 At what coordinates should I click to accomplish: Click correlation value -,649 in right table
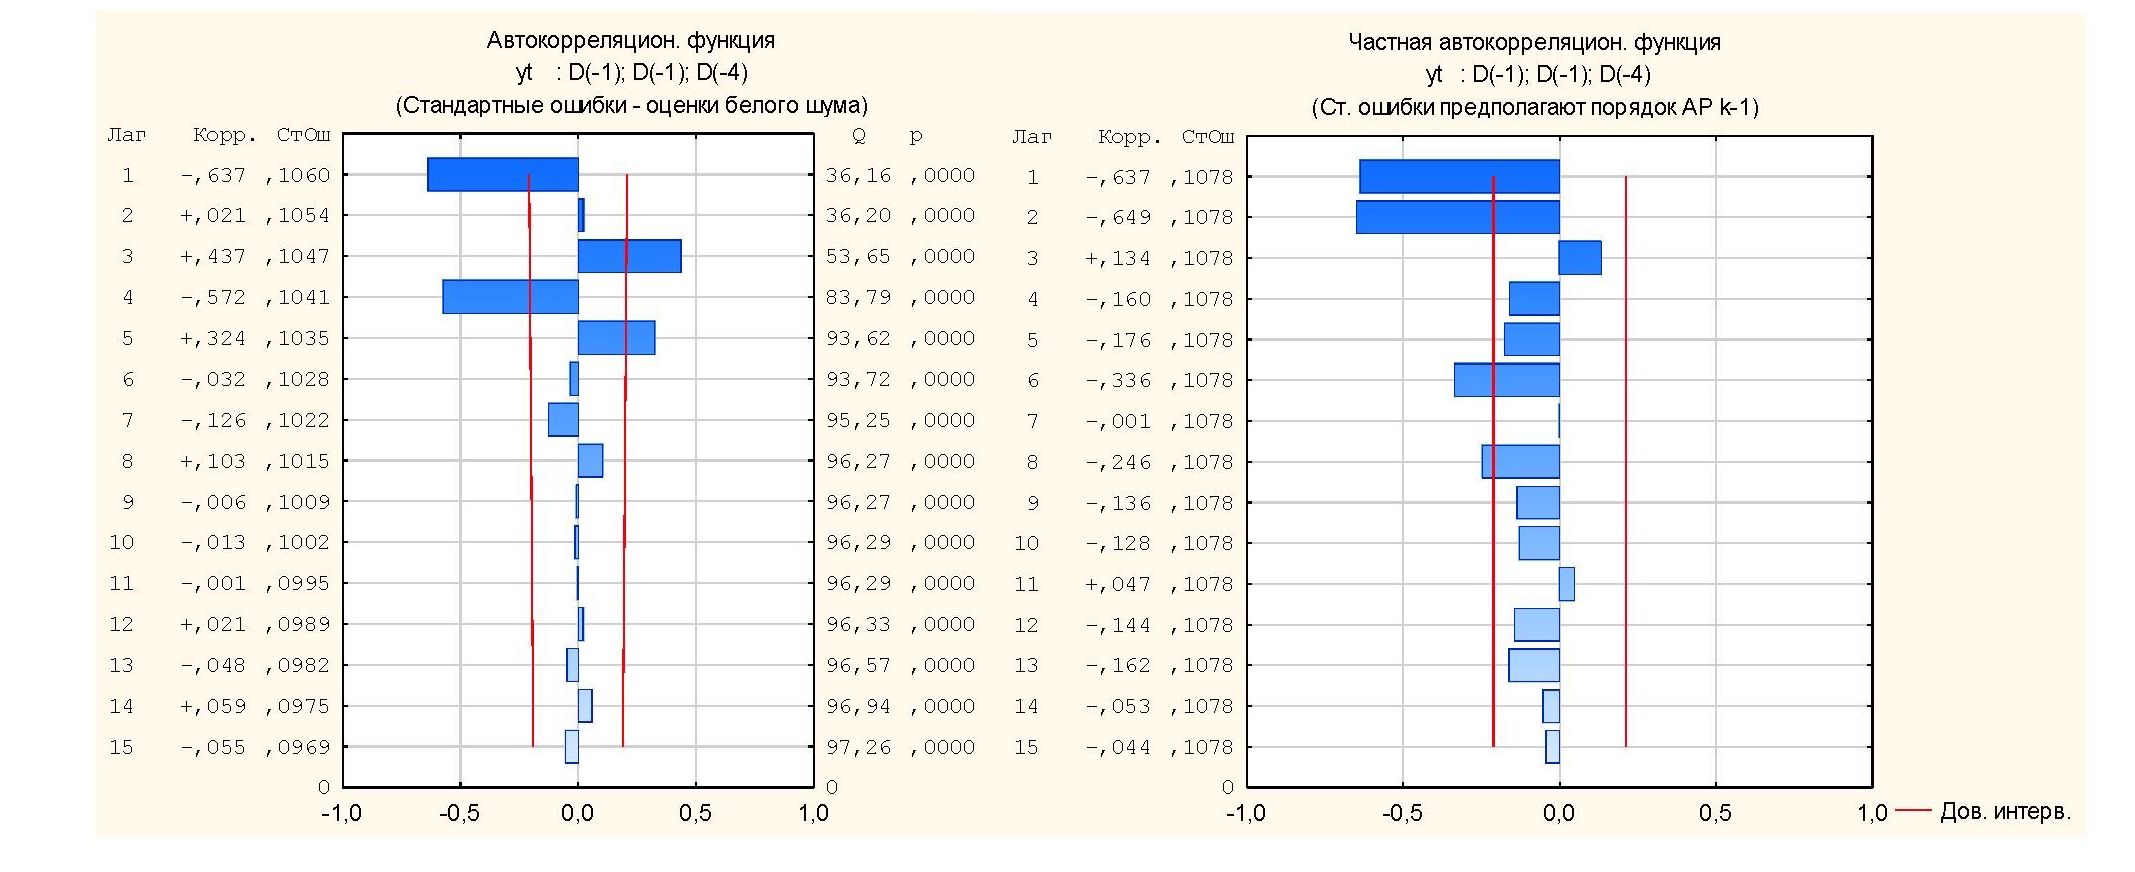pyautogui.click(x=1117, y=217)
